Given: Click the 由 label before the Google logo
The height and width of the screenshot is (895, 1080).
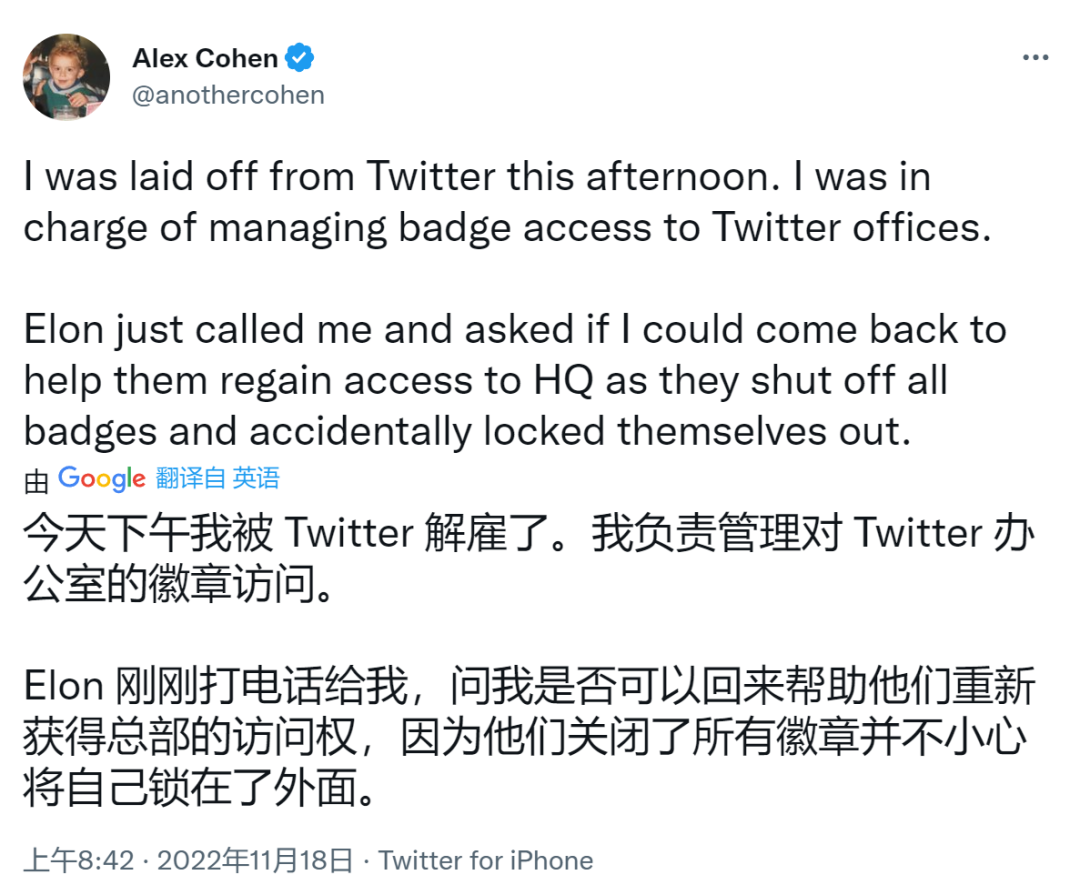Looking at the screenshot, I should (x=36, y=482).
